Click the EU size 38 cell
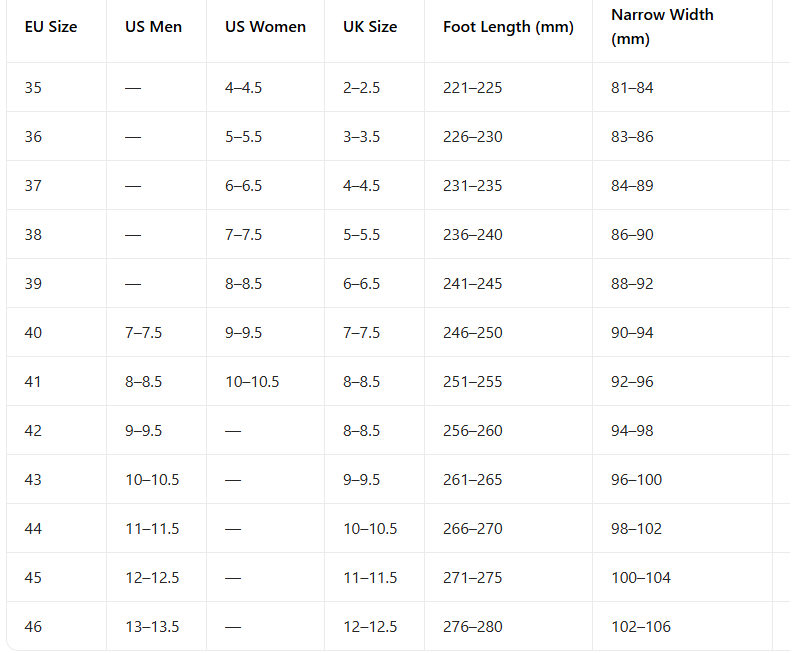The height and width of the screenshot is (653, 793). point(34,235)
